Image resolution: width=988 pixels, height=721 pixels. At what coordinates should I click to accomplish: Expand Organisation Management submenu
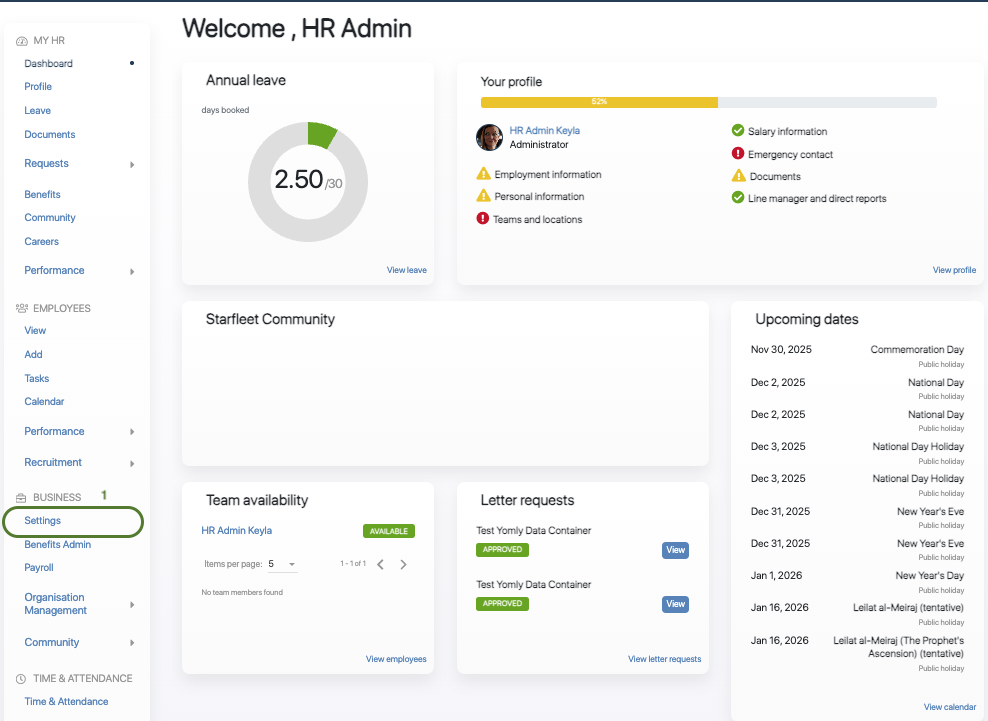point(132,604)
